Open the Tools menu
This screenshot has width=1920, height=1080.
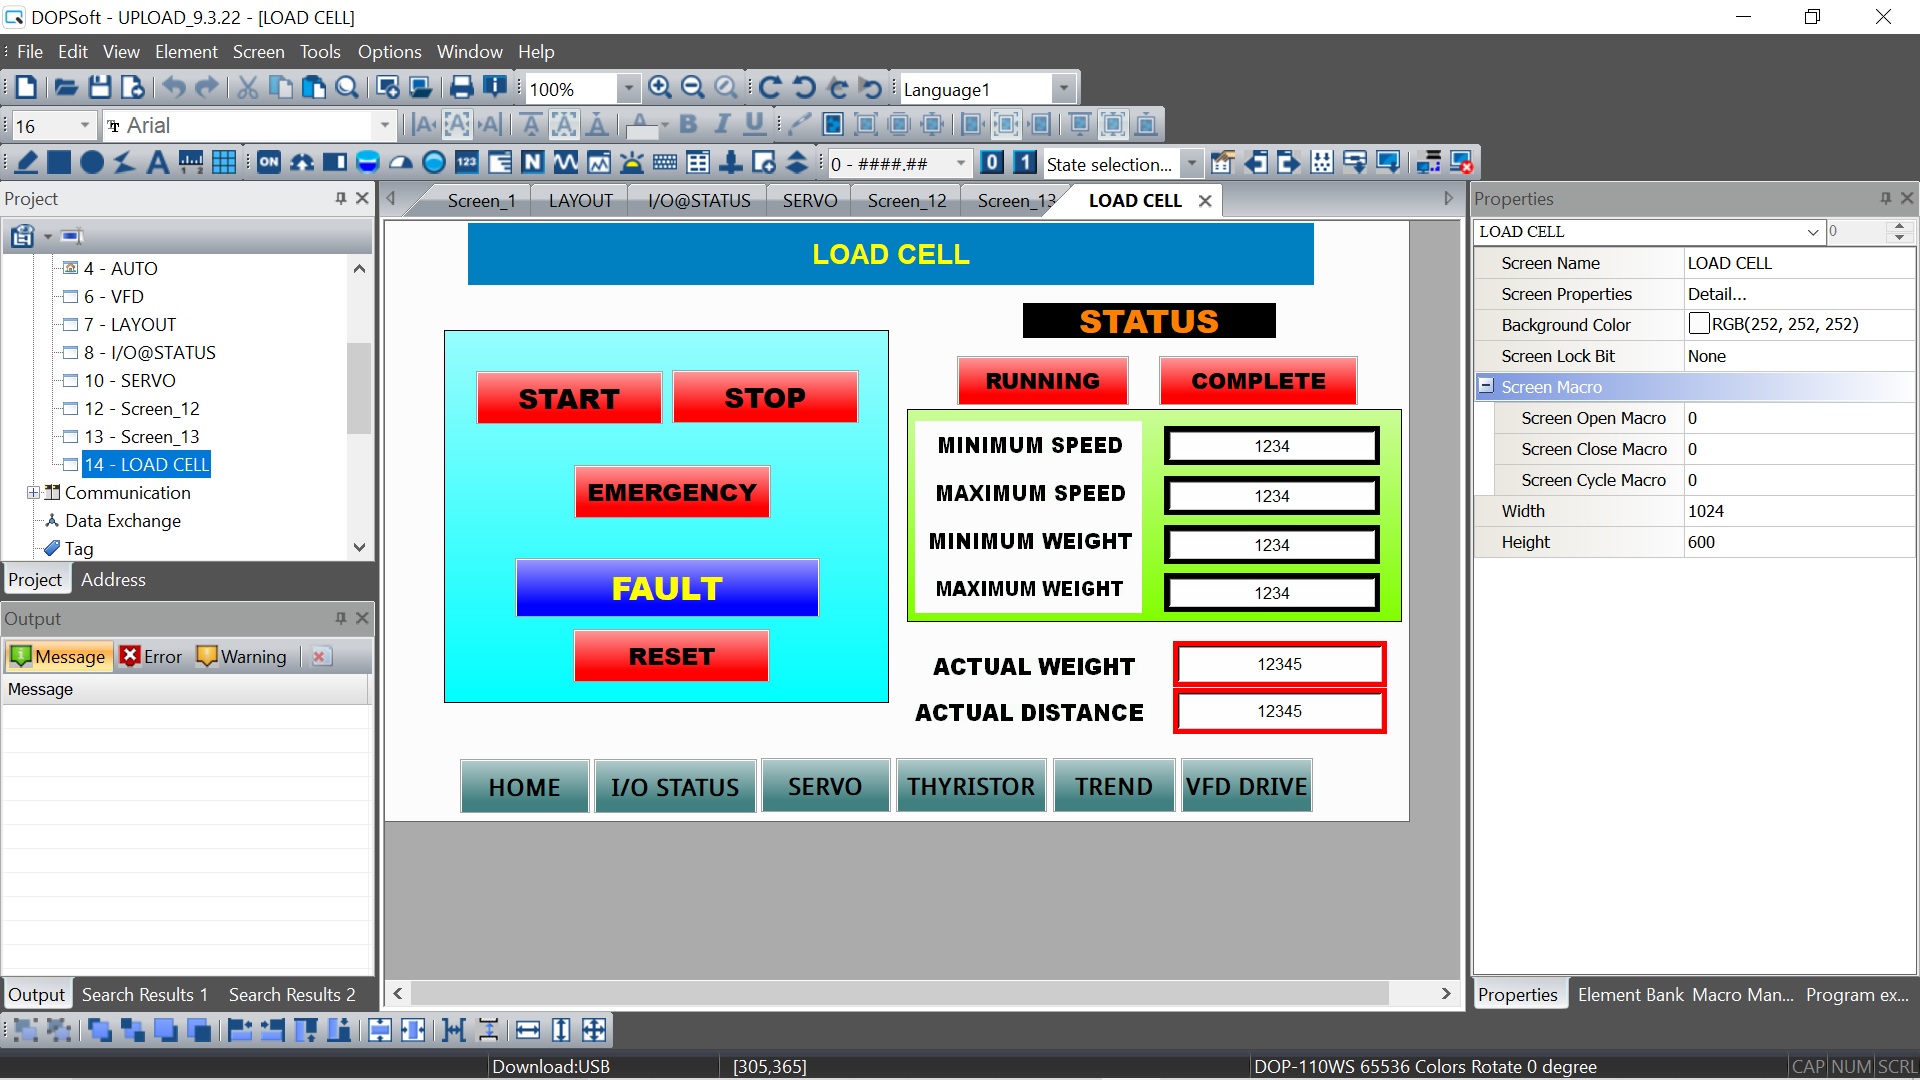point(319,52)
